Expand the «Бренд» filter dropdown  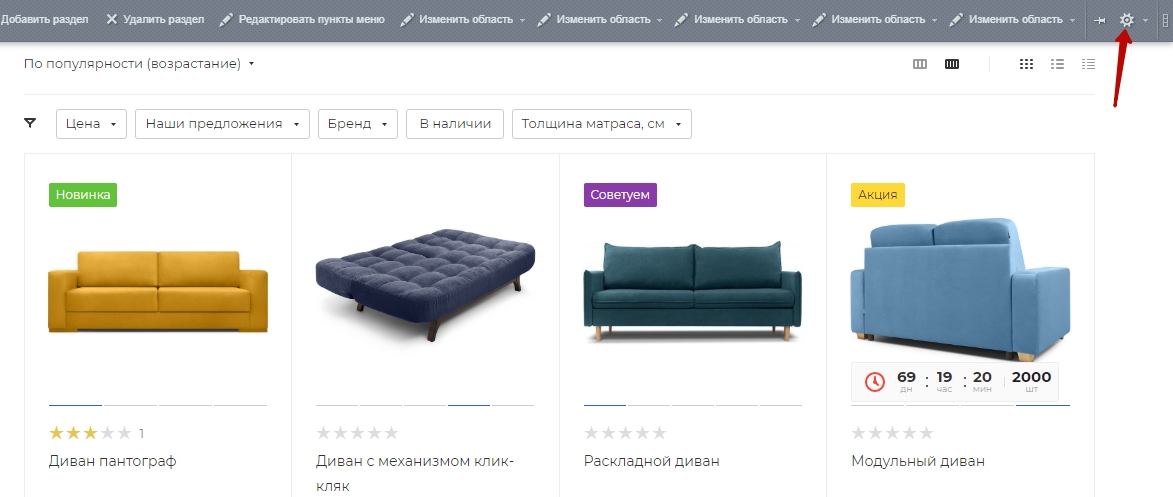(358, 124)
